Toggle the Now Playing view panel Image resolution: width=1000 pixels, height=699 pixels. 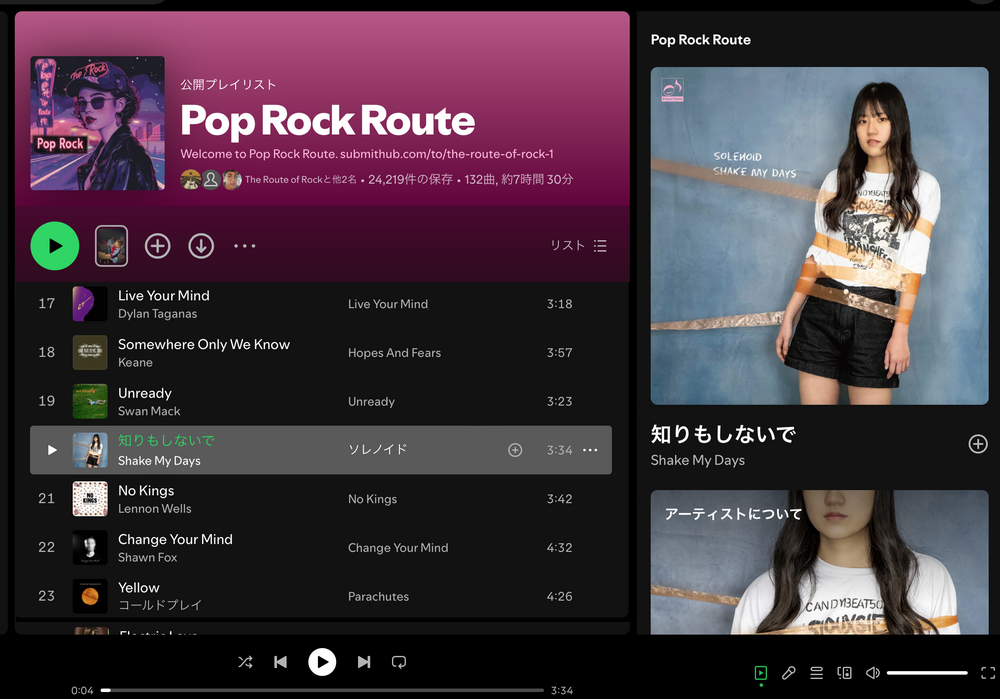click(x=761, y=673)
